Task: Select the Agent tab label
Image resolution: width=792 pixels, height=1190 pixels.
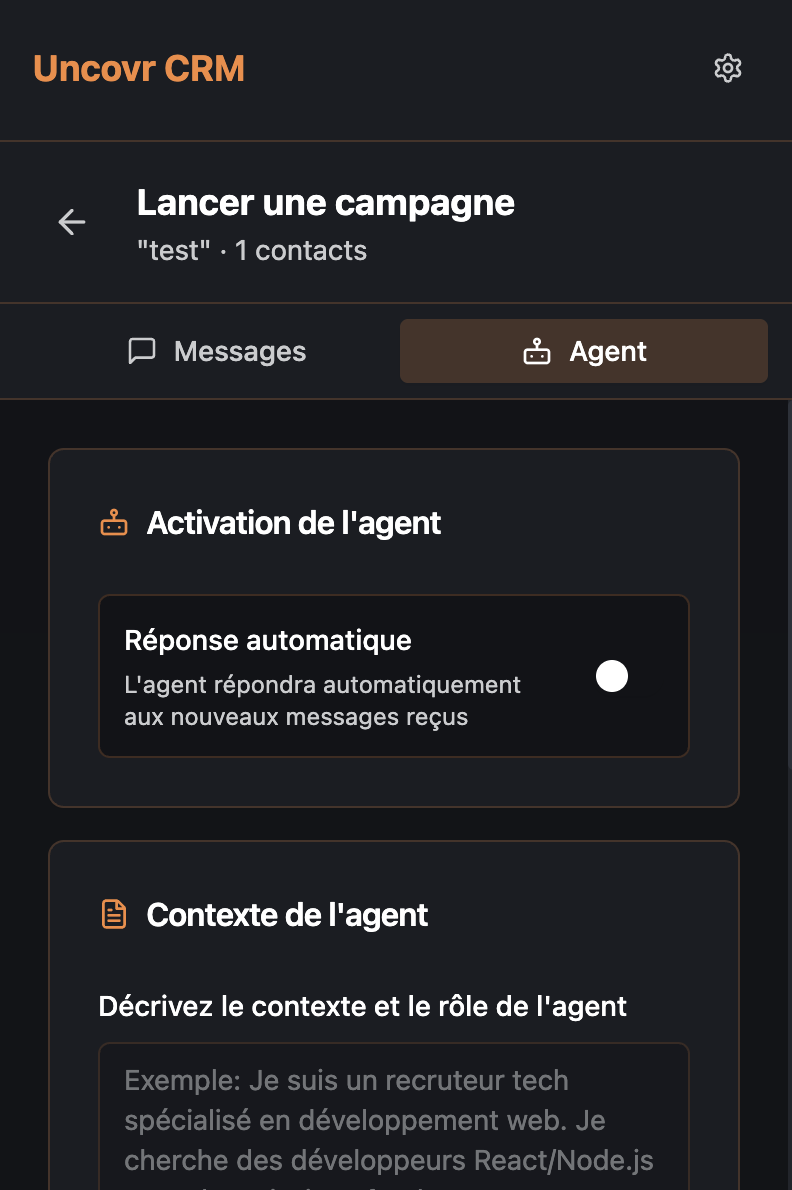Action: (608, 351)
